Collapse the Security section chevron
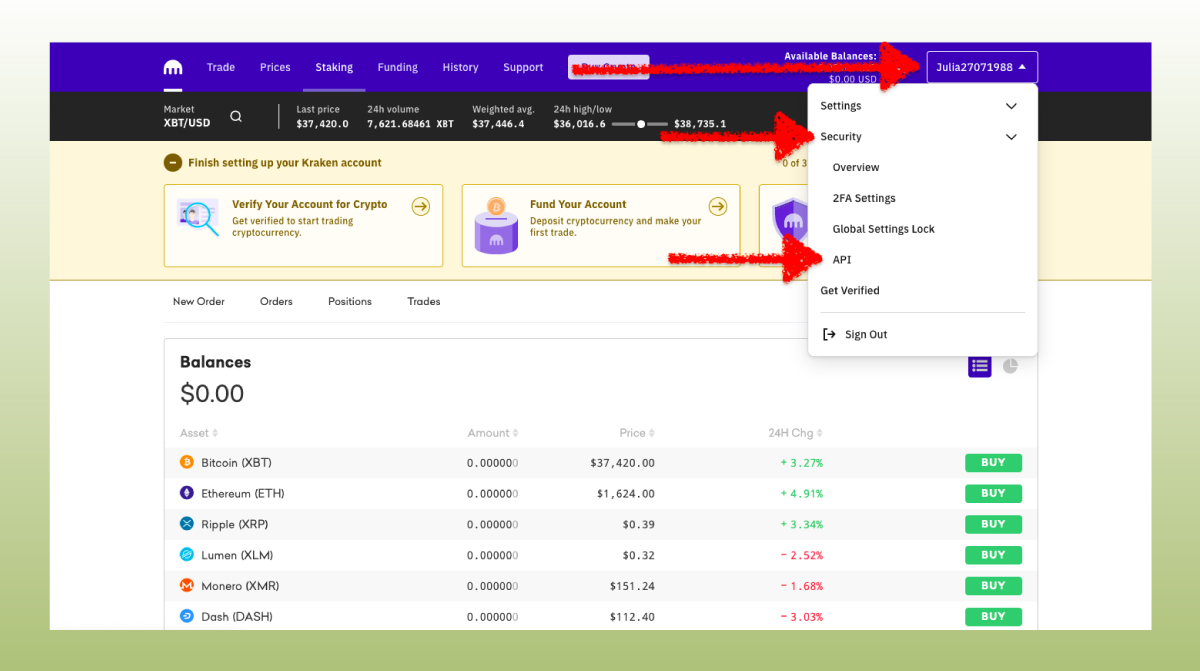Screen dimensions: 1200x671 [x=1010, y=136]
